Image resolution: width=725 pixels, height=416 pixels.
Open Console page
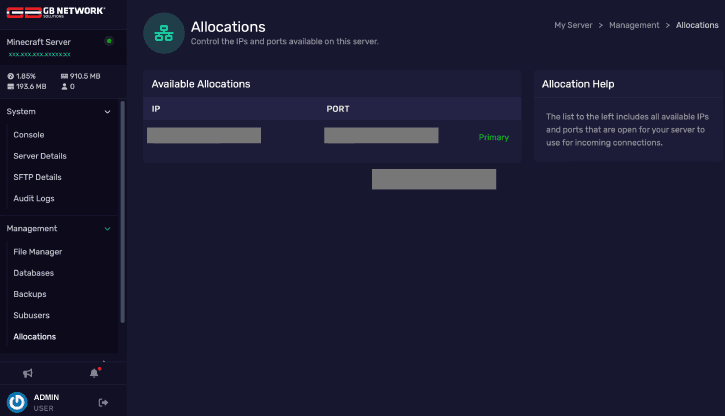tap(29, 135)
